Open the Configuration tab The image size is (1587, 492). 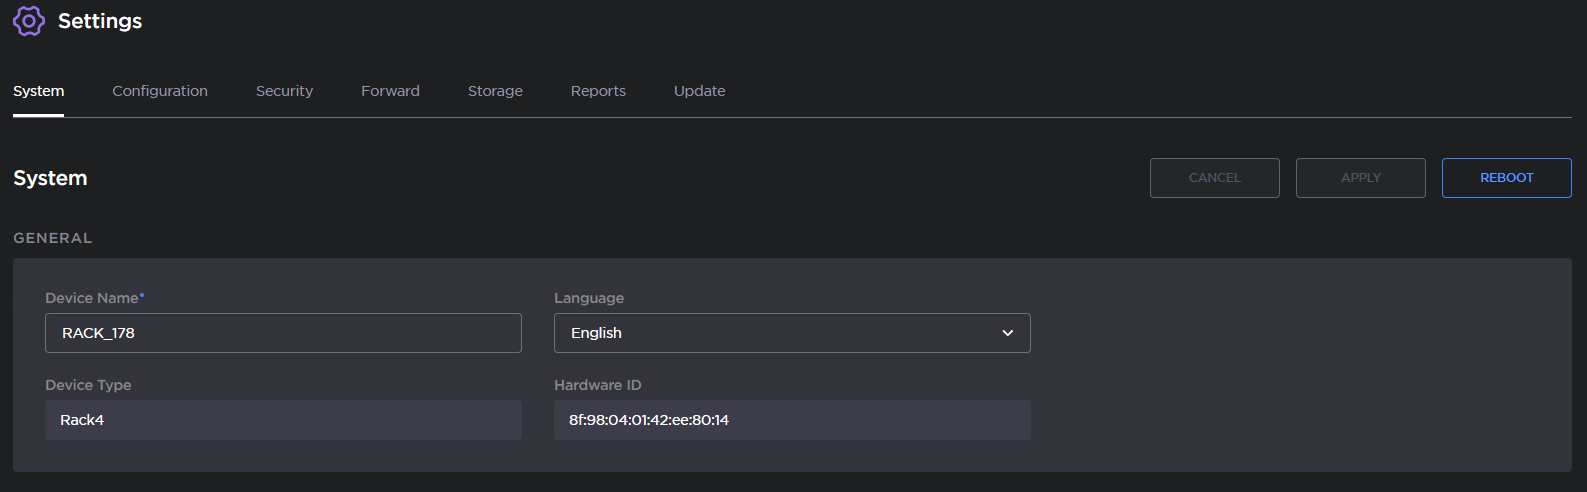pos(160,91)
